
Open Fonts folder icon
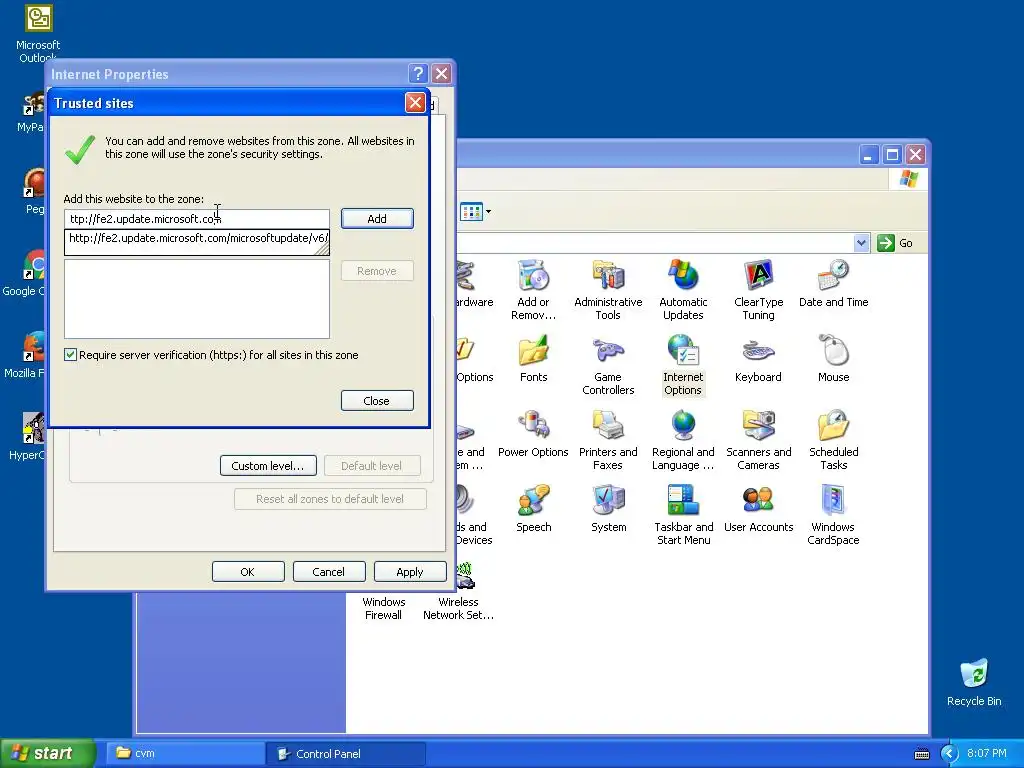coord(534,359)
